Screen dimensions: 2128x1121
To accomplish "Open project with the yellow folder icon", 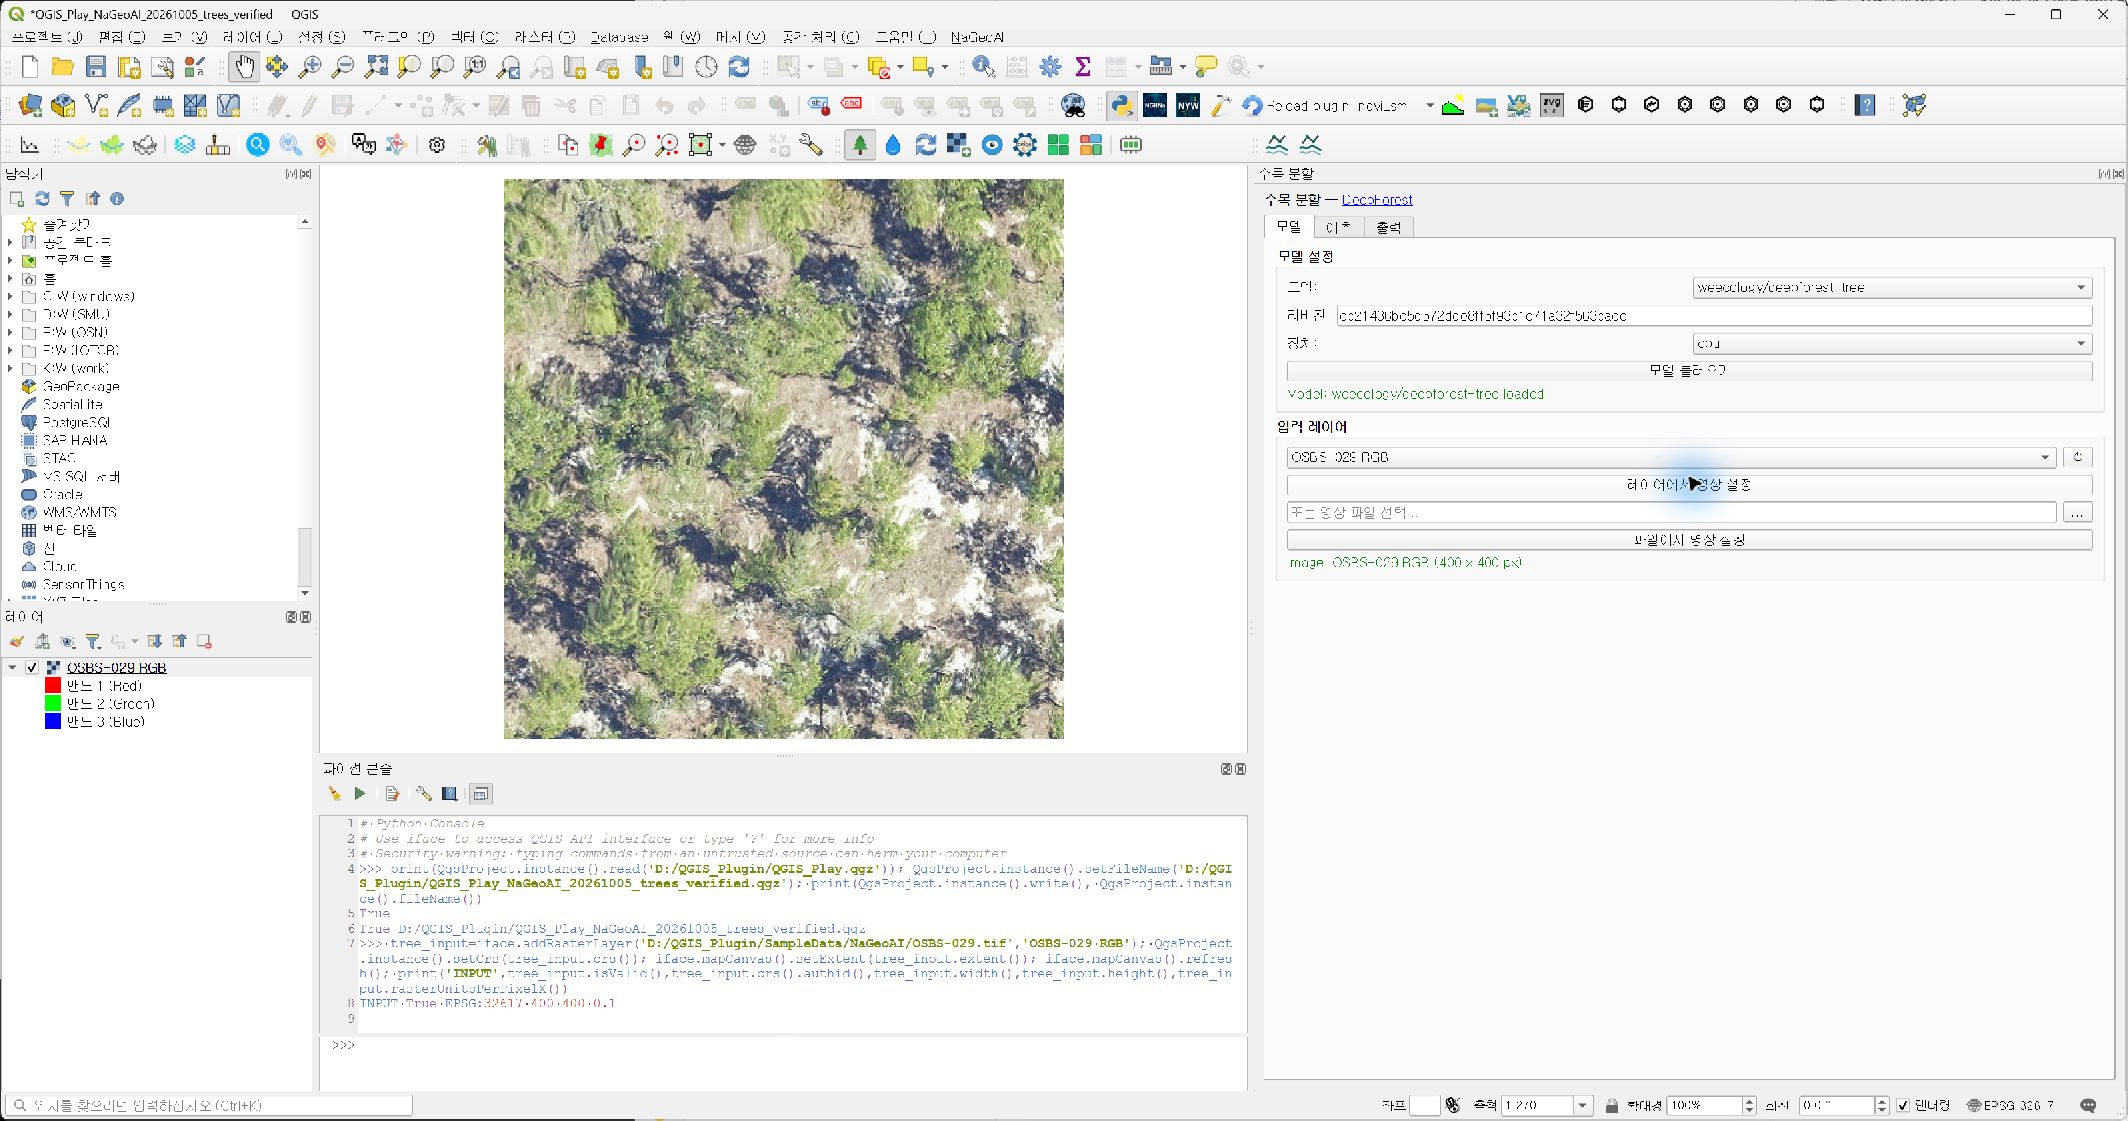I will (x=62, y=67).
